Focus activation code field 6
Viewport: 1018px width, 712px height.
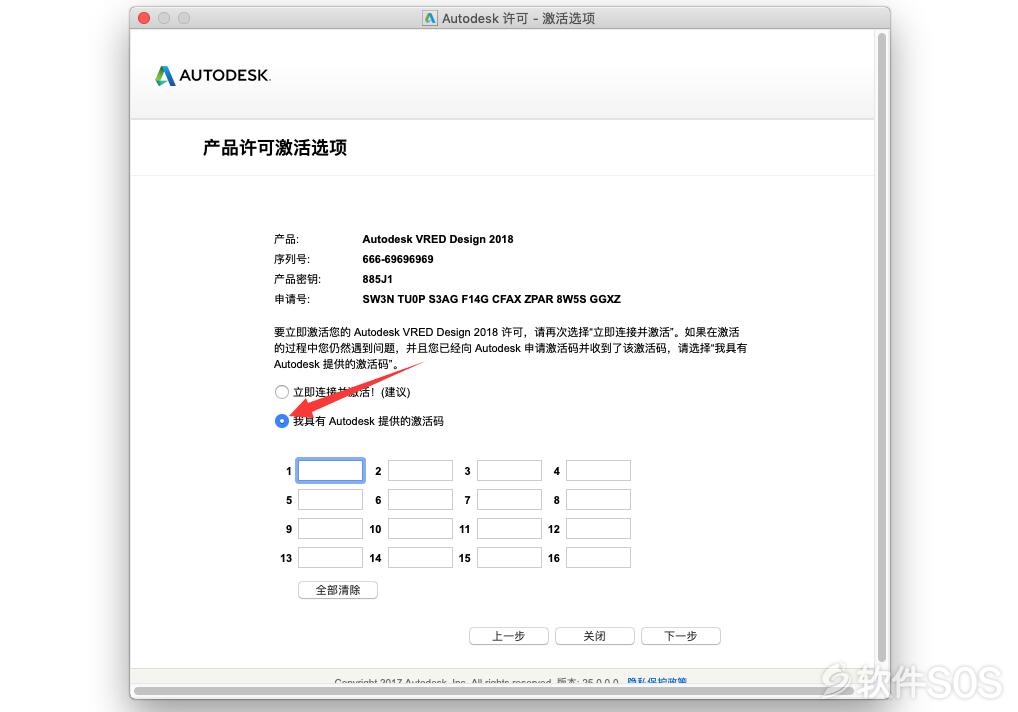click(x=420, y=500)
